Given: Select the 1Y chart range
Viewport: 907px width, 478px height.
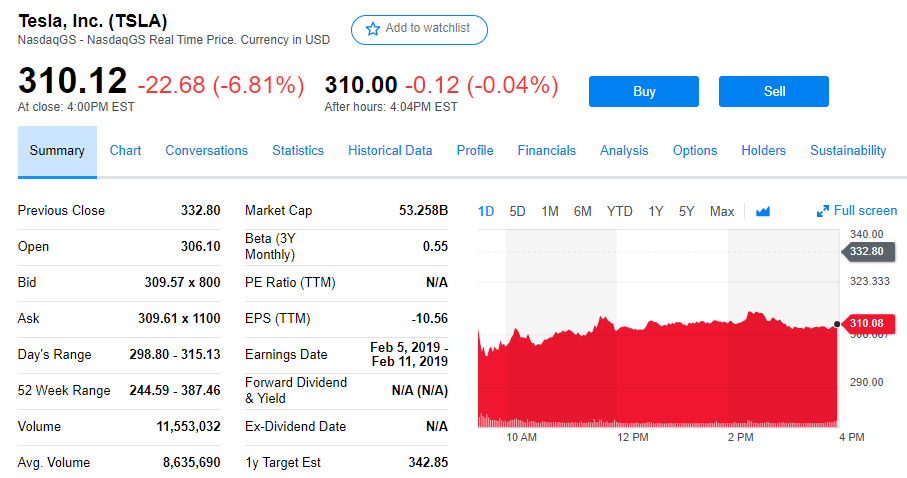Looking at the screenshot, I should [x=655, y=212].
